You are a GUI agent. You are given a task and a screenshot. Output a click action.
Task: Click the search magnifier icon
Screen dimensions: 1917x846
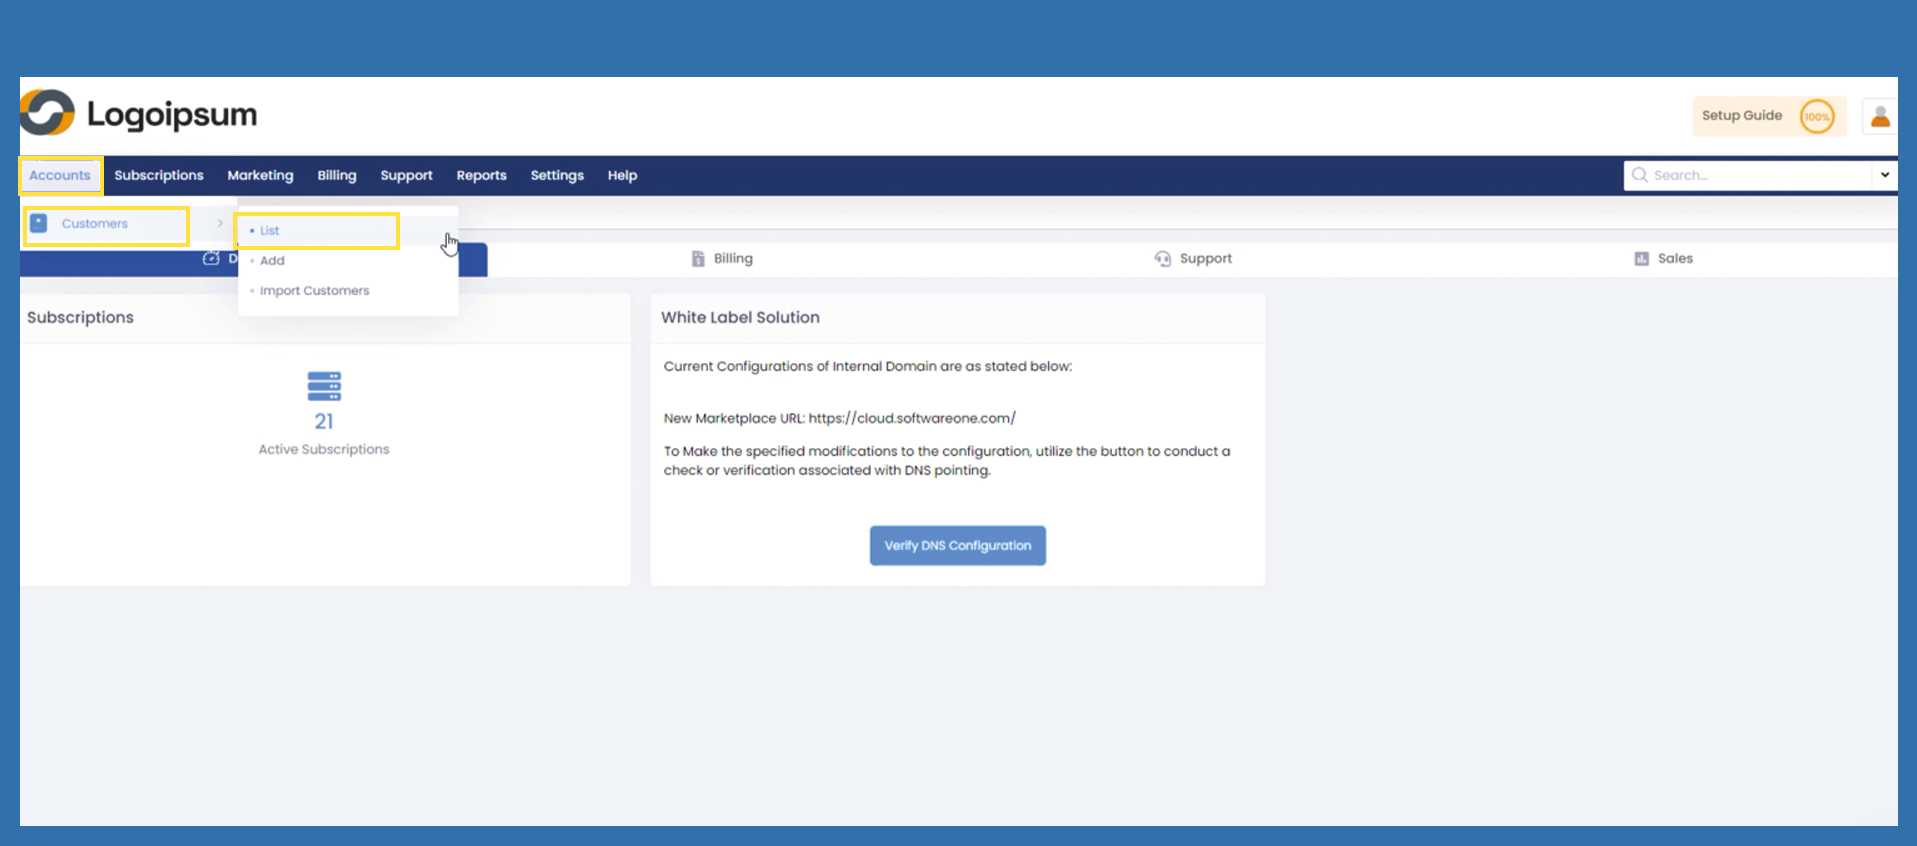click(1639, 175)
